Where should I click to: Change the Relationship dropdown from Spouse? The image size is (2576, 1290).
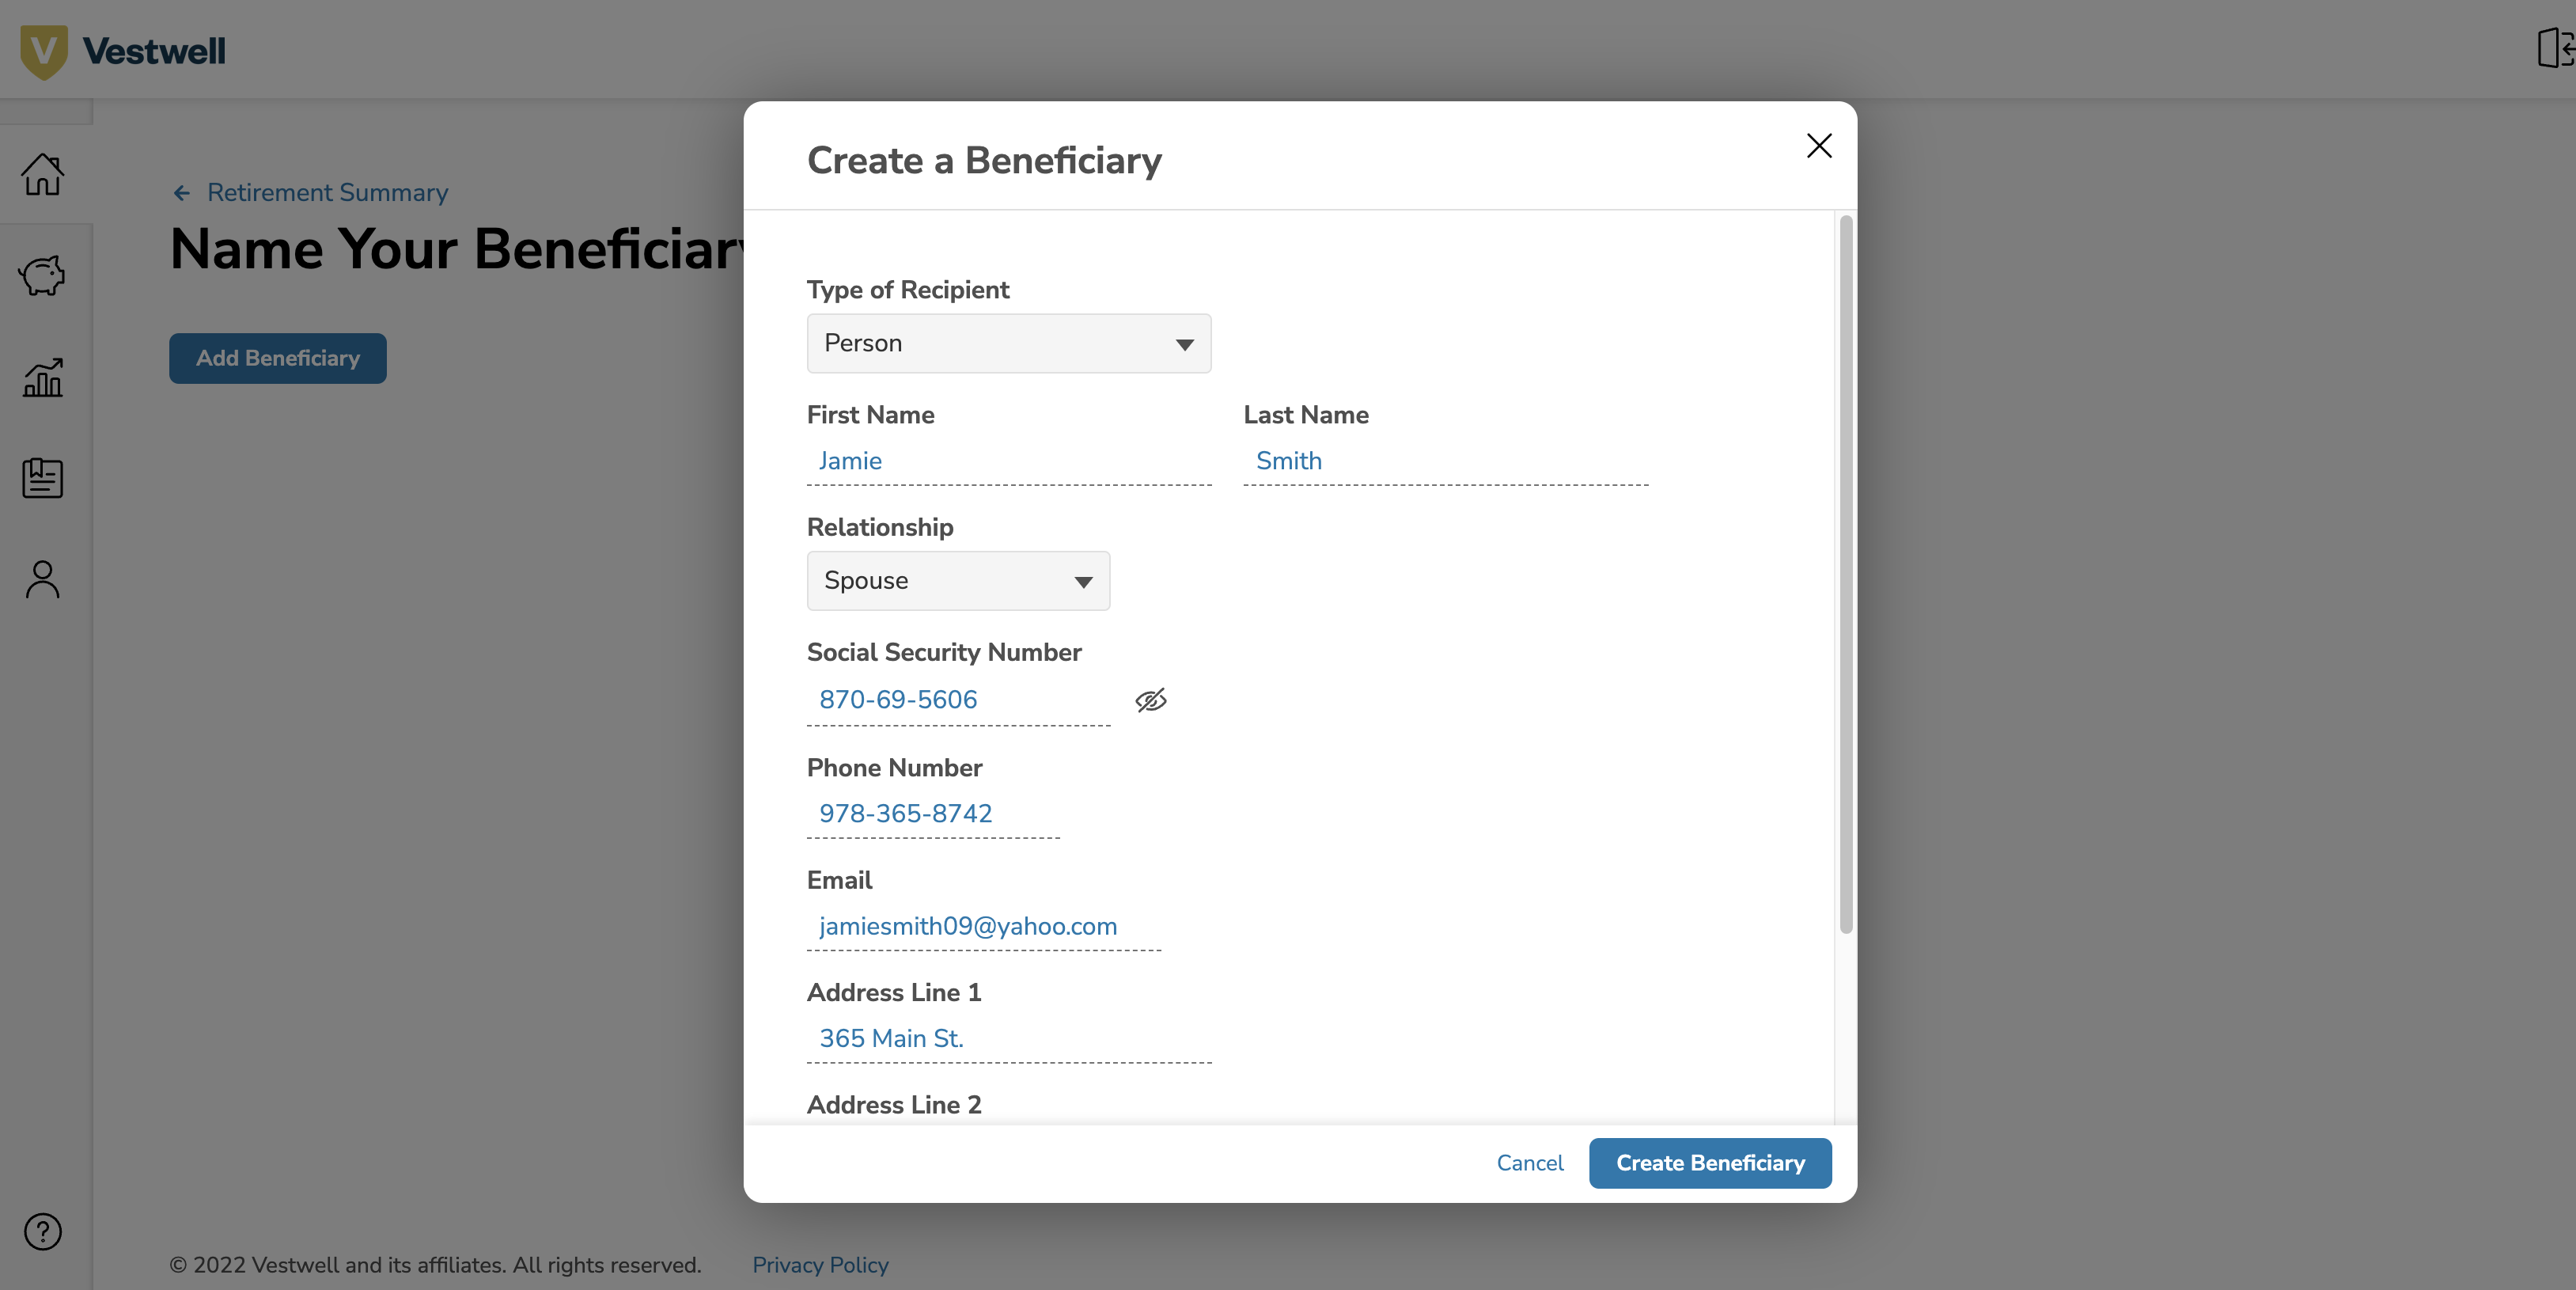957,580
